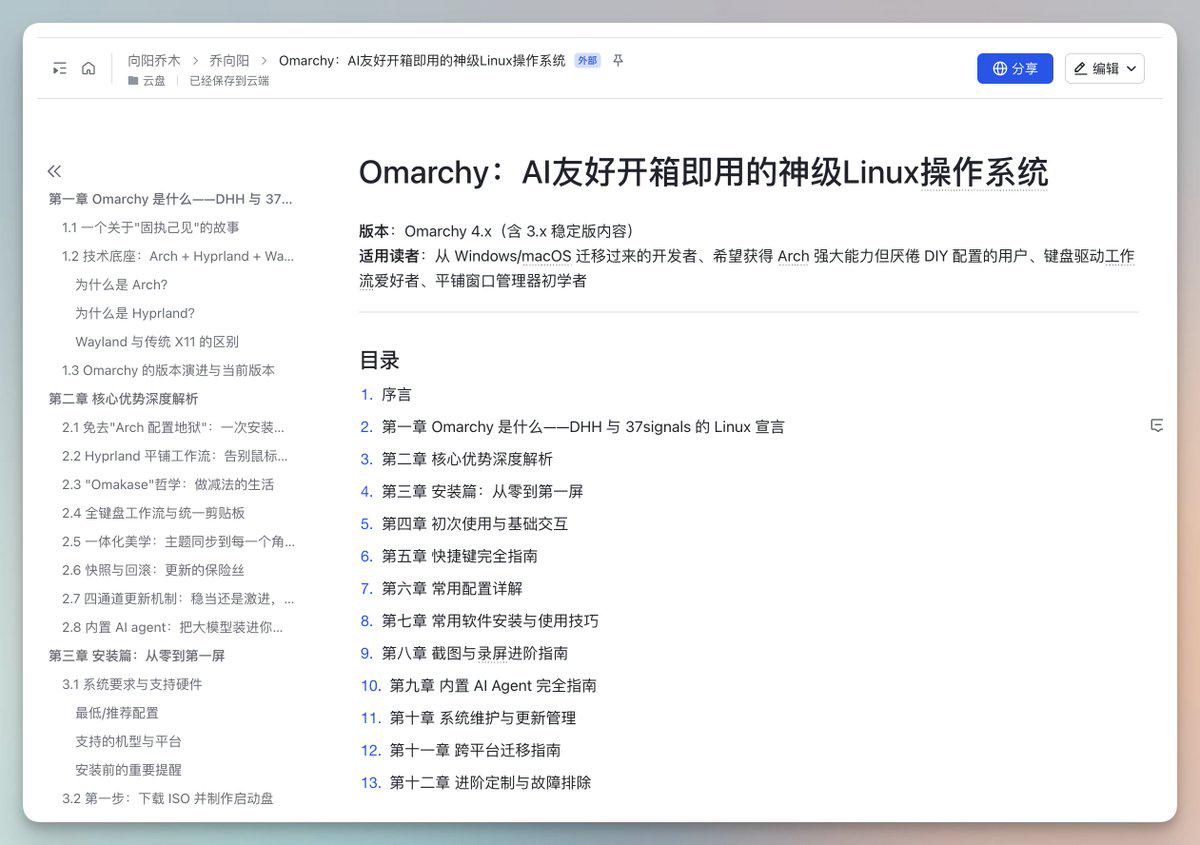Select outline item 1.2 技术底座

(x=178, y=256)
